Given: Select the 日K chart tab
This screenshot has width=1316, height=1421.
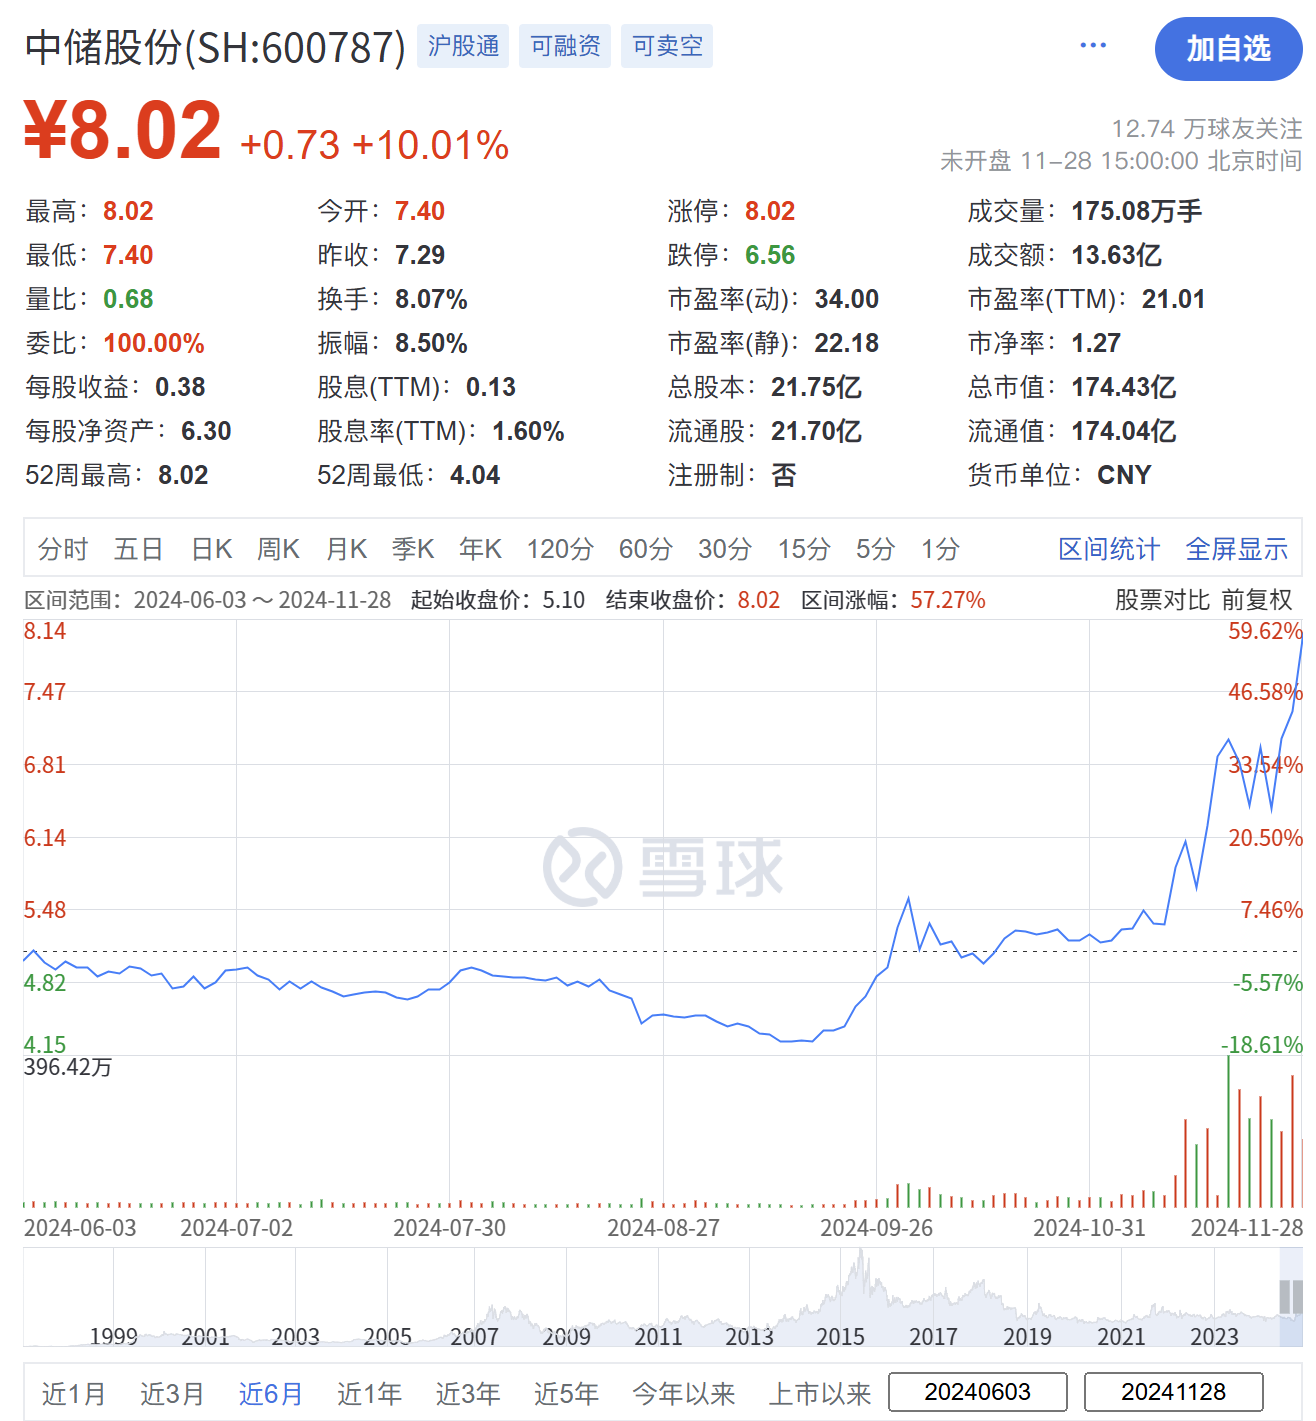Looking at the screenshot, I should pyautogui.click(x=212, y=549).
